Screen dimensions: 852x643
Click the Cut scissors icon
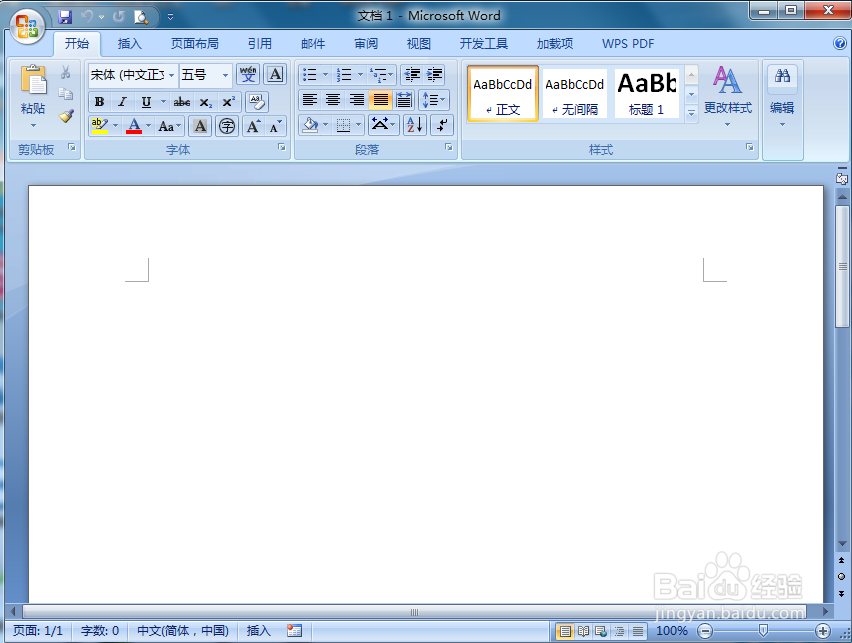point(66,72)
